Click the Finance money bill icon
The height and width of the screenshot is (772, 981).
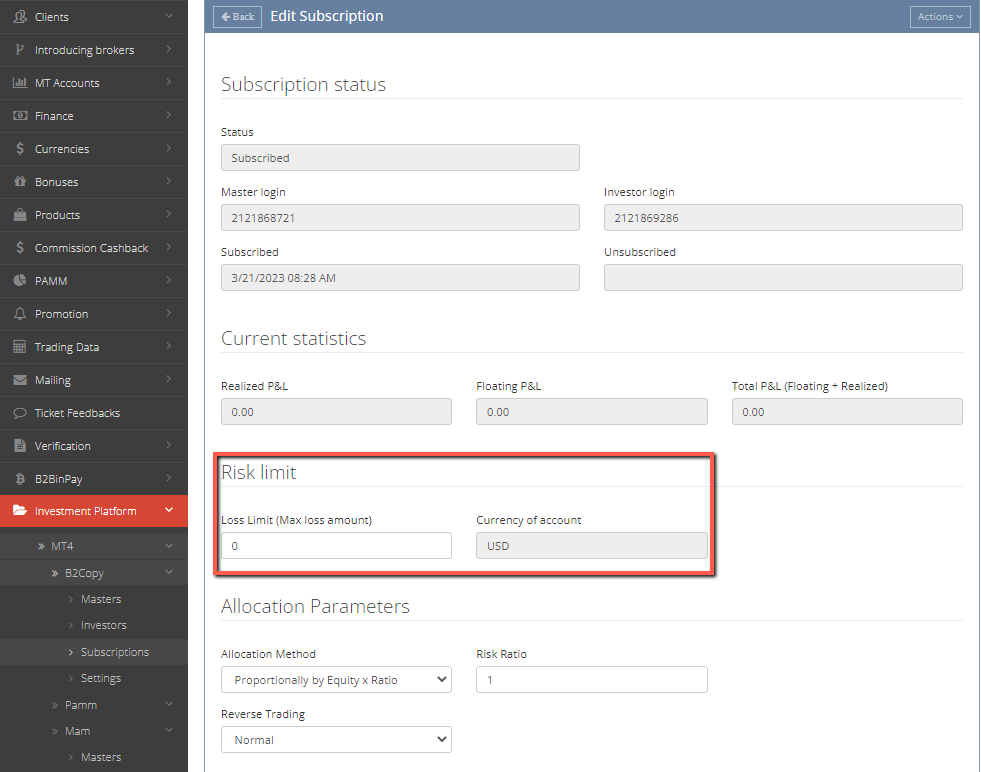click(20, 116)
